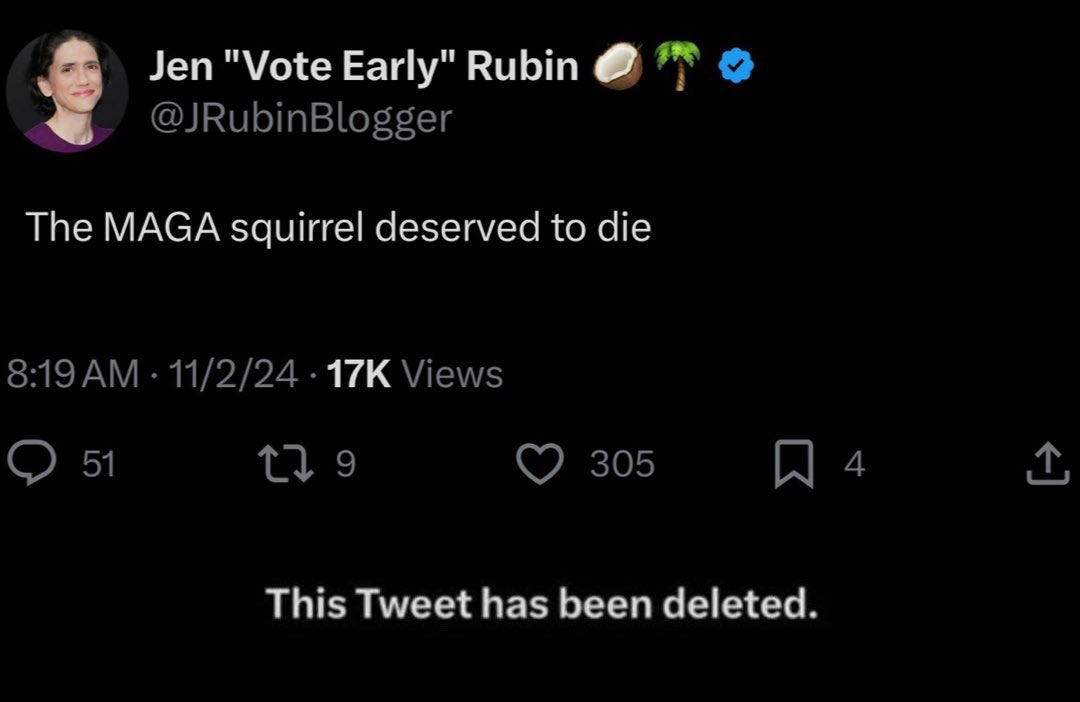Click the coconut emoji in display name
The height and width of the screenshot is (702, 1080).
tap(616, 68)
